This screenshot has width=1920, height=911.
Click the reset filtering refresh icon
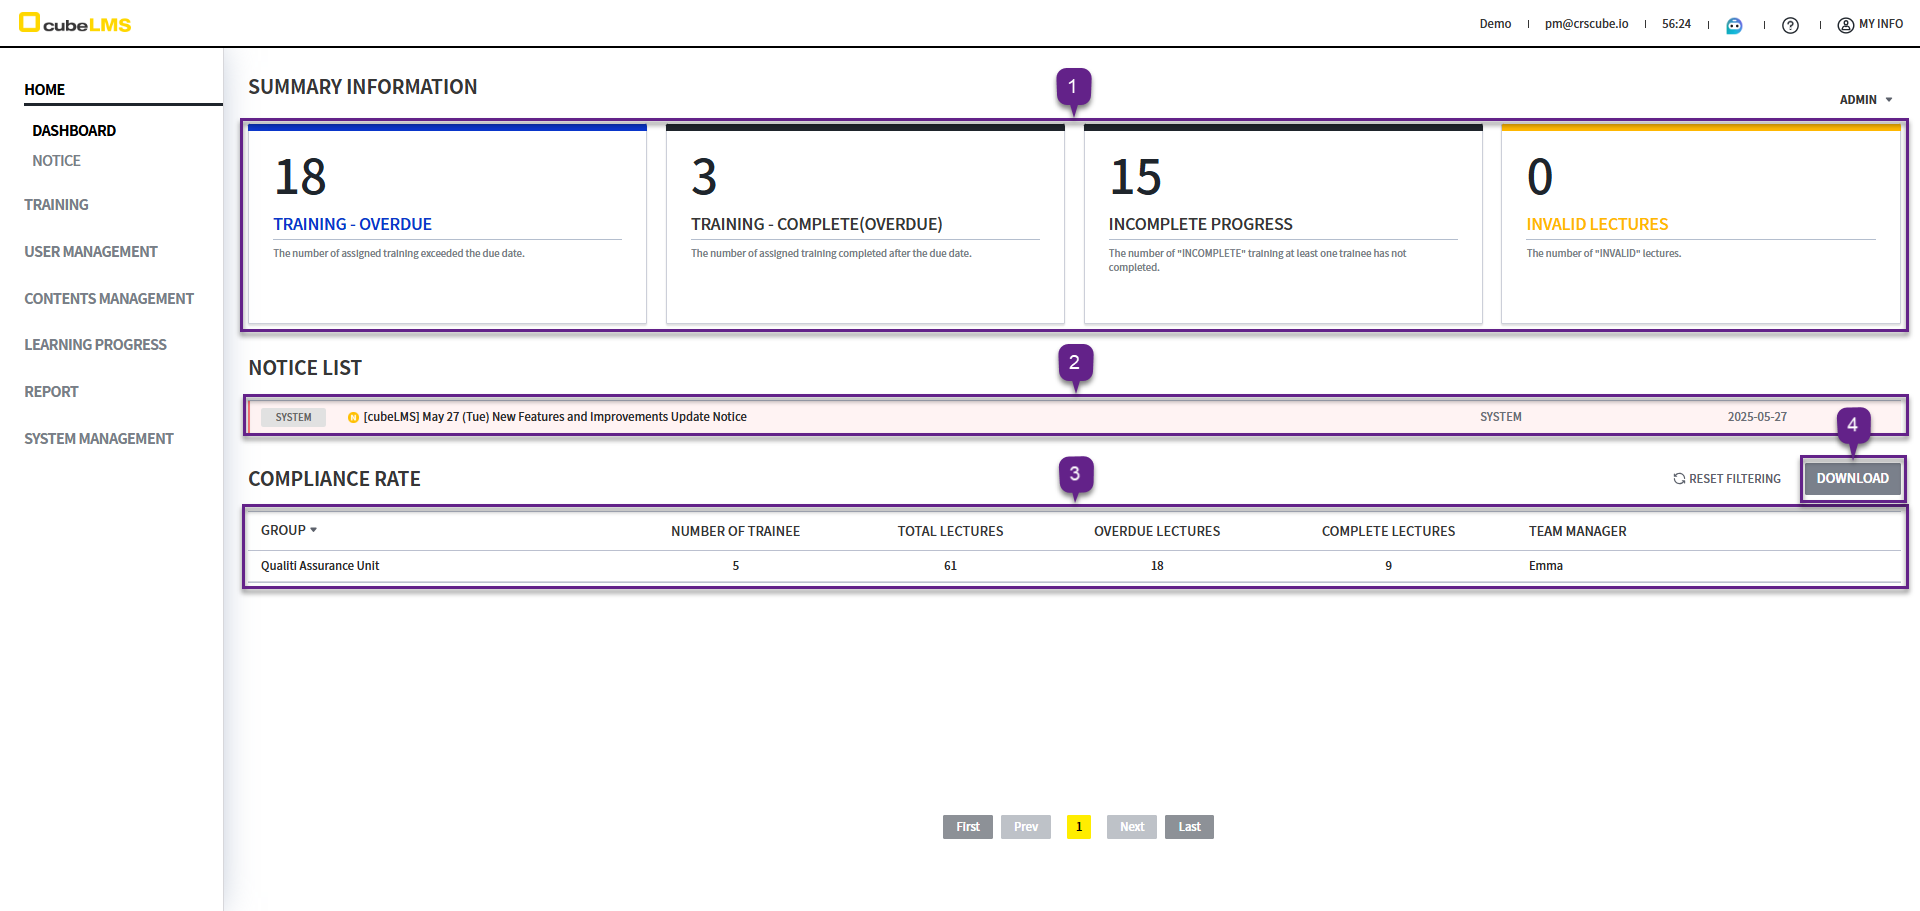tap(1679, 479)
